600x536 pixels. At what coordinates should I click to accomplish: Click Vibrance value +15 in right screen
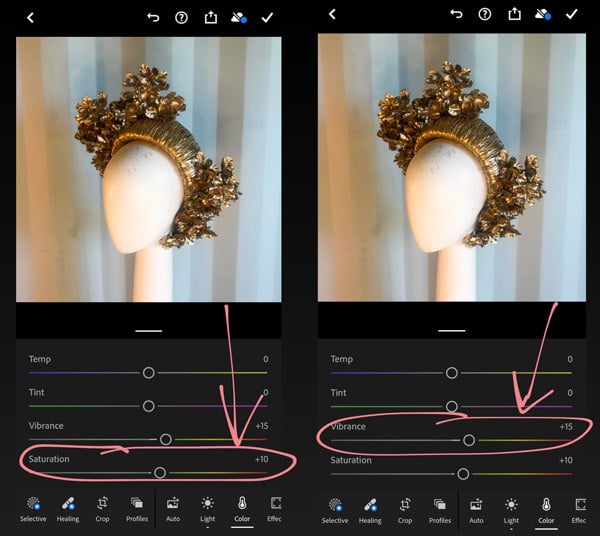[566, 427]
